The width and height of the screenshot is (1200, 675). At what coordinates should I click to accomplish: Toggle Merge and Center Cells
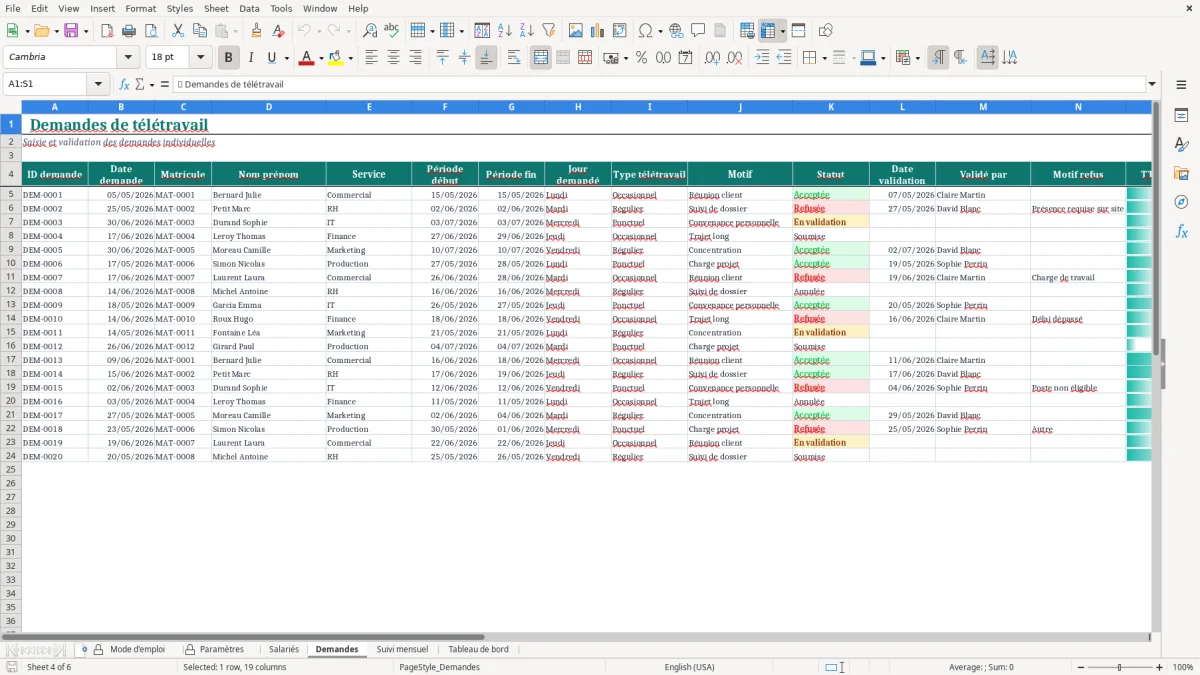[541, 58]
